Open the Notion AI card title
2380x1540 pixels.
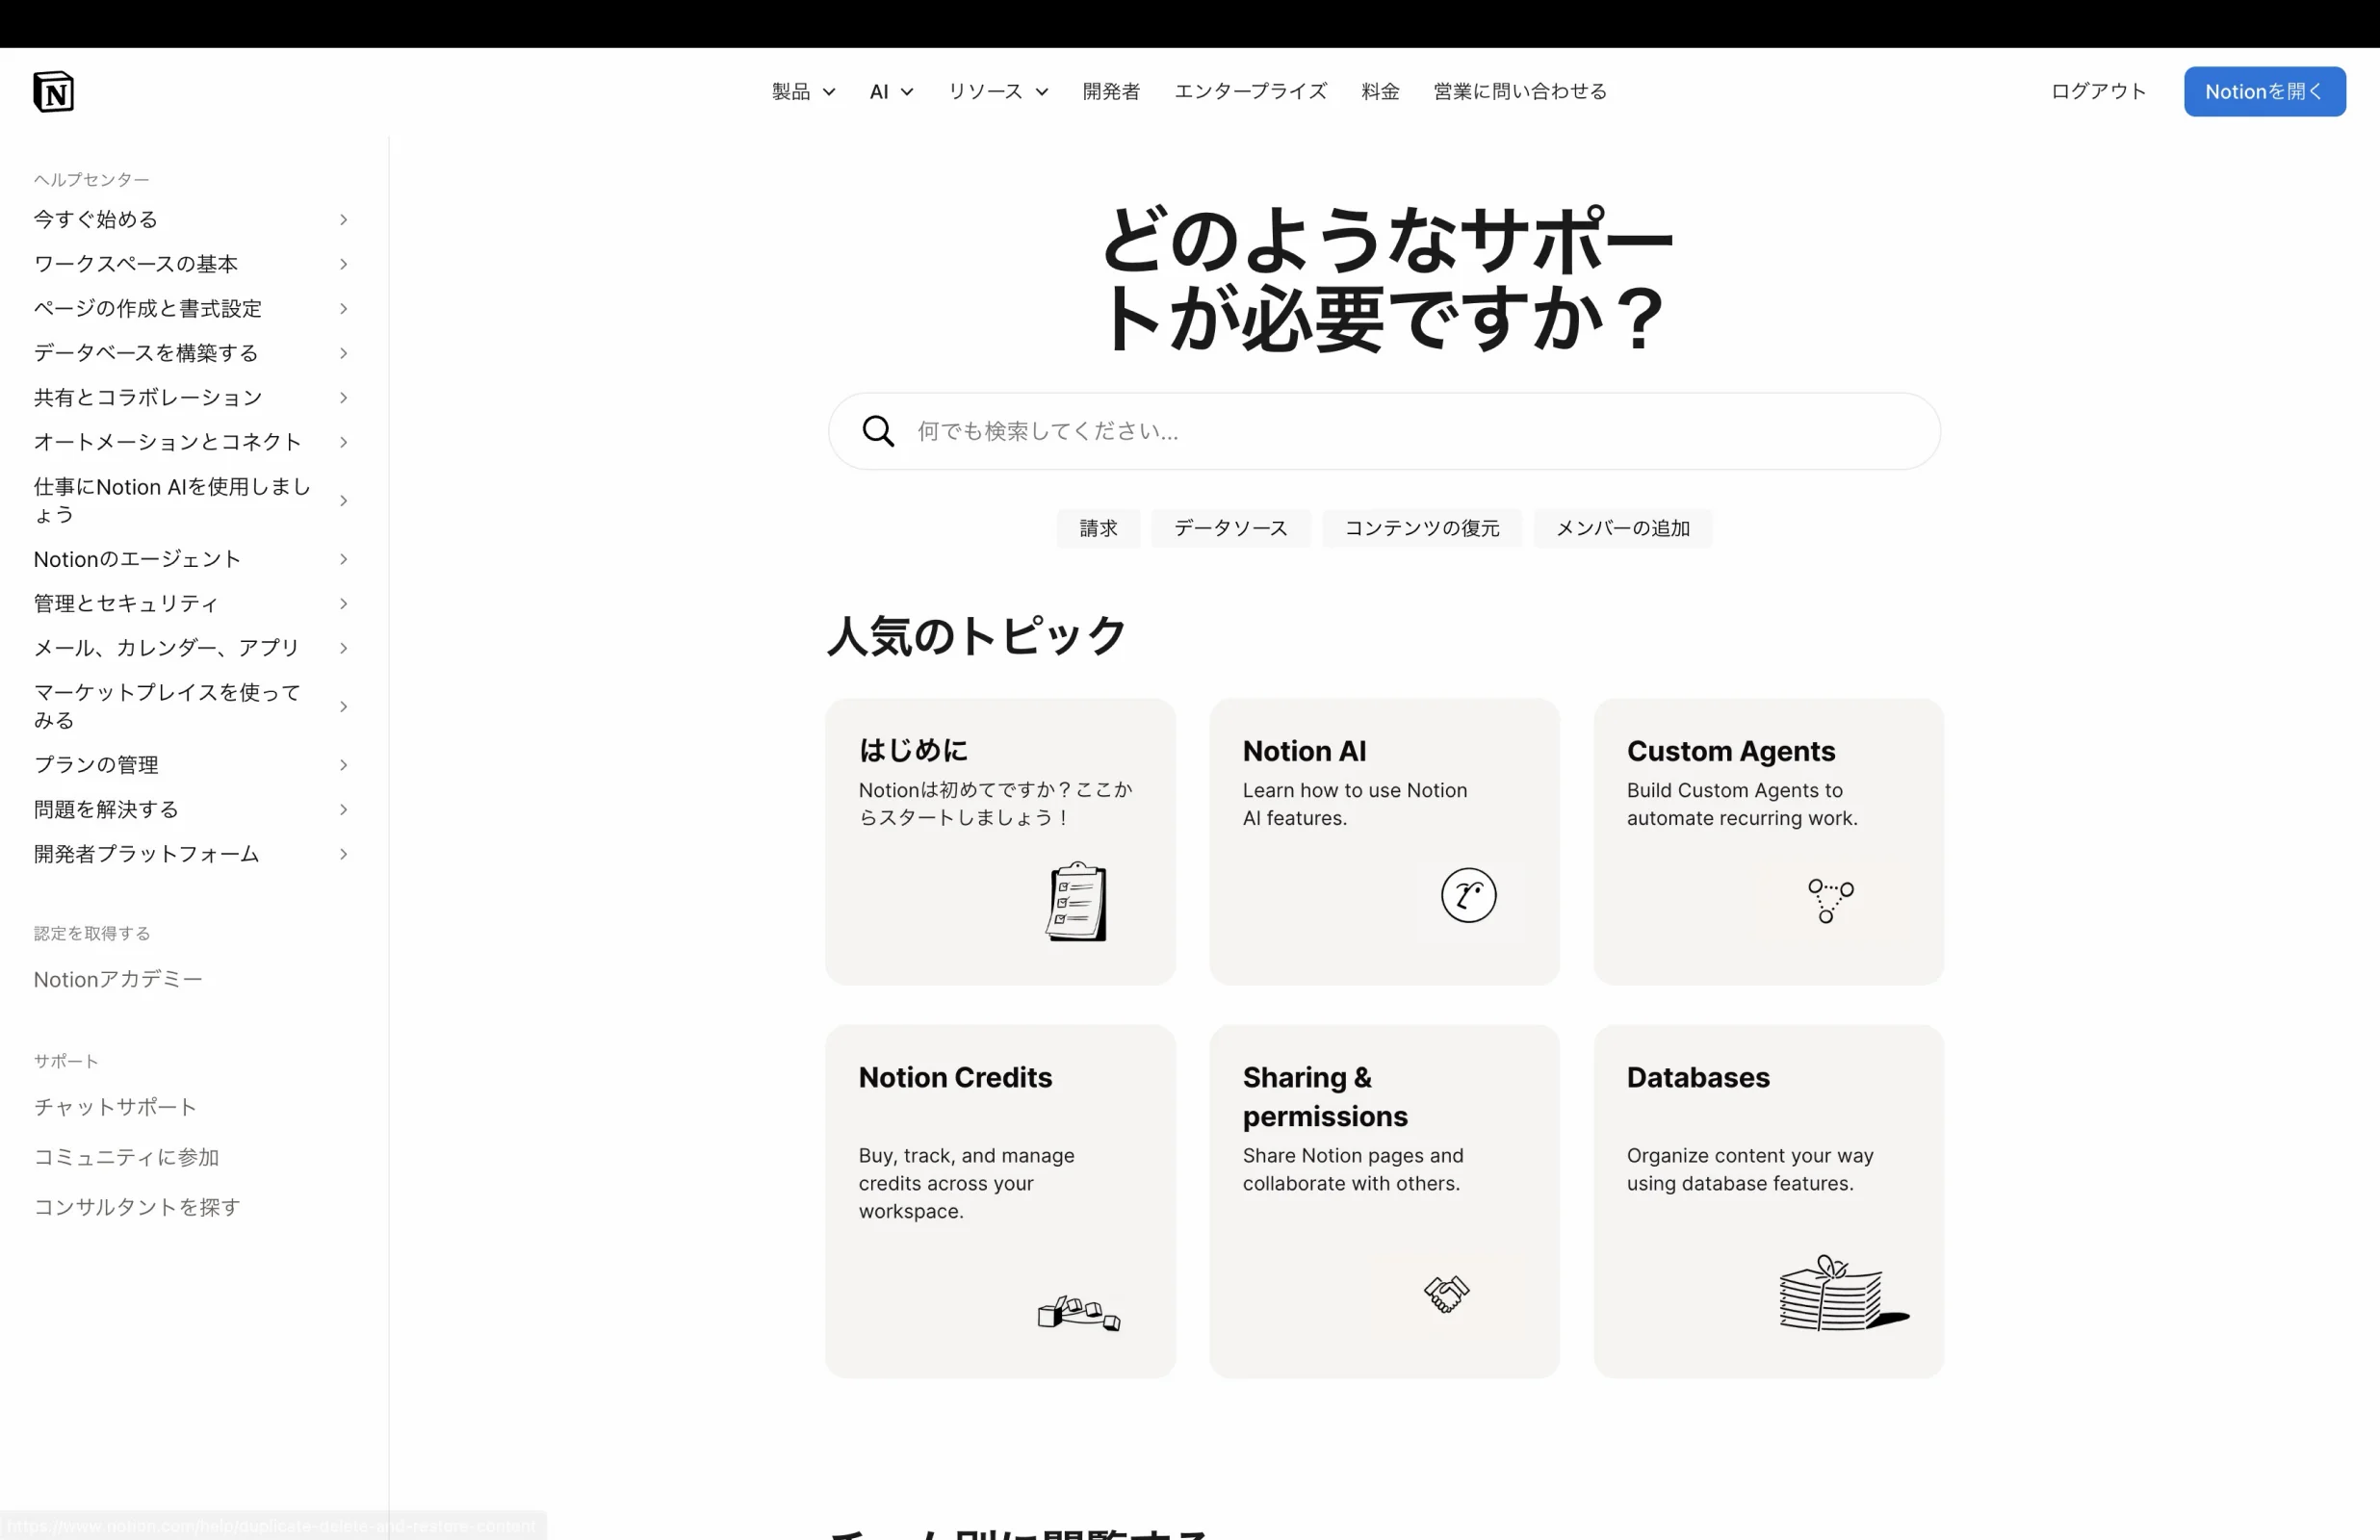point(1304,751)
